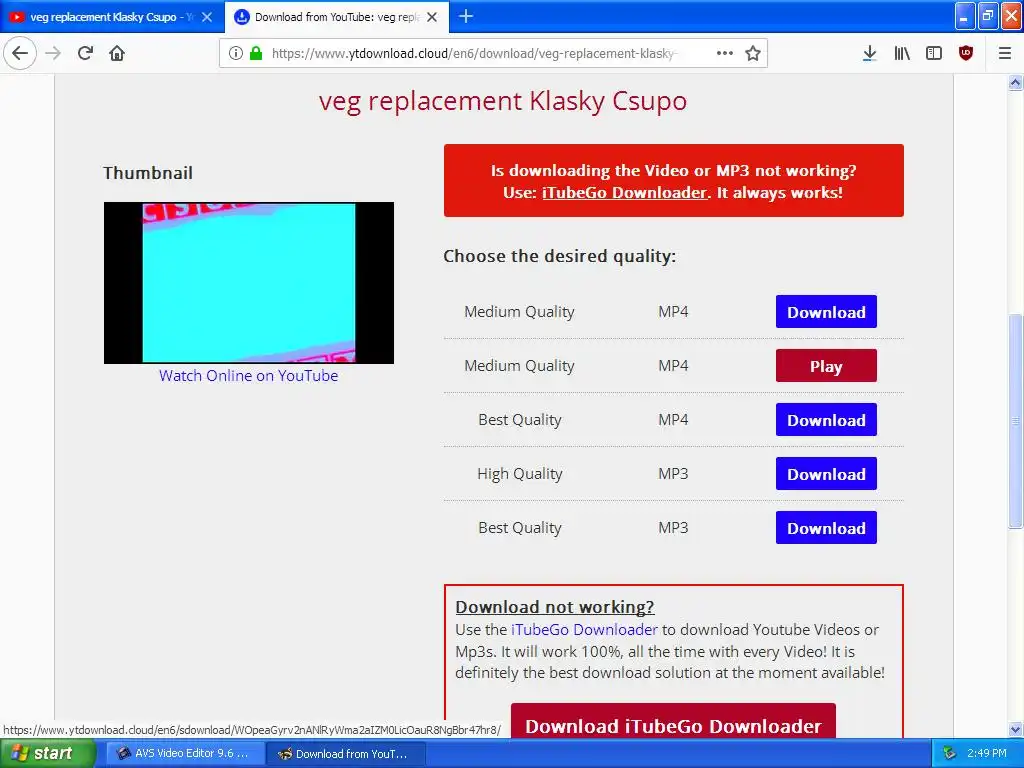This screenshot has height=768, width=1024.
Task: Click the video thumbnail image
Action: coord(249,283)
